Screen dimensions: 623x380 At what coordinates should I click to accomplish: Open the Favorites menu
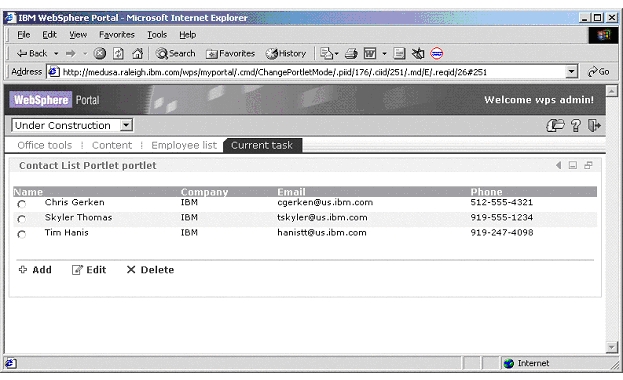[x=117, y=35]
